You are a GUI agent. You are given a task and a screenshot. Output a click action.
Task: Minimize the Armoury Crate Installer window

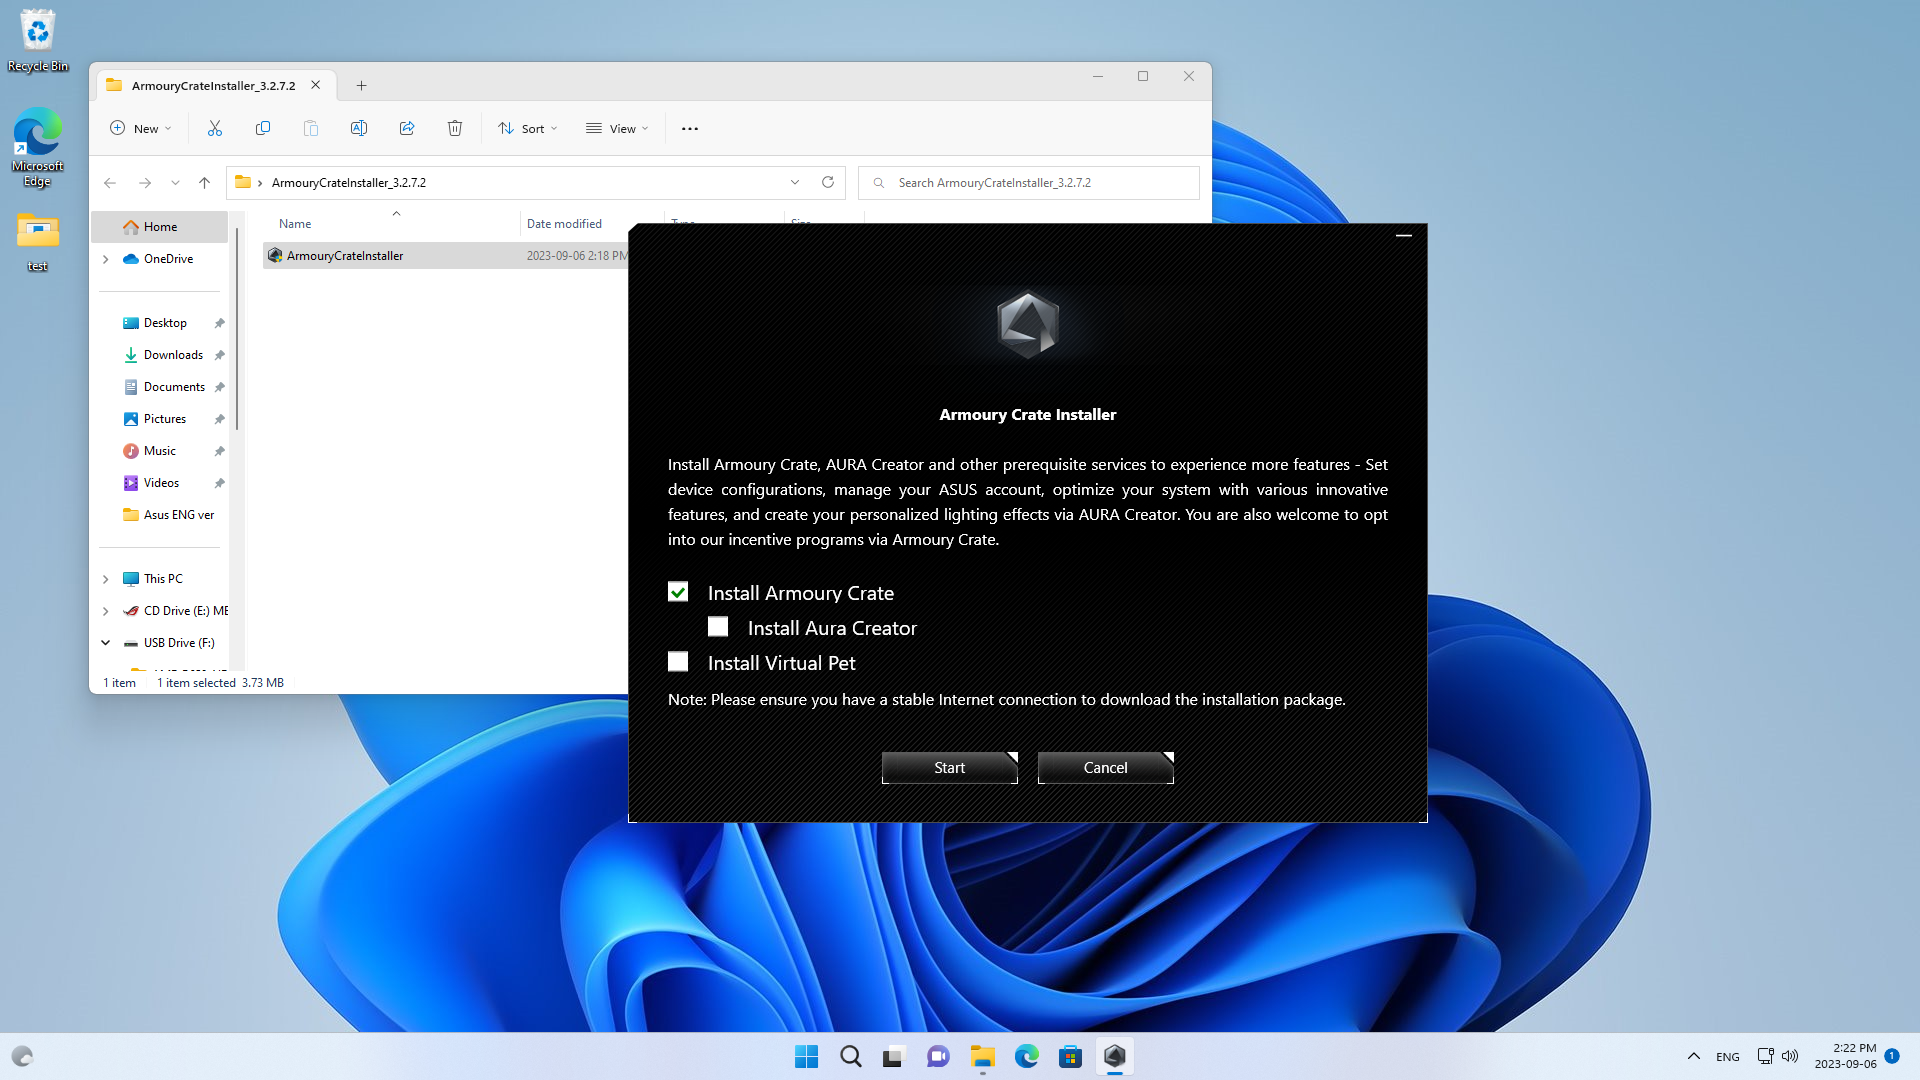[x=1404, y=236]
